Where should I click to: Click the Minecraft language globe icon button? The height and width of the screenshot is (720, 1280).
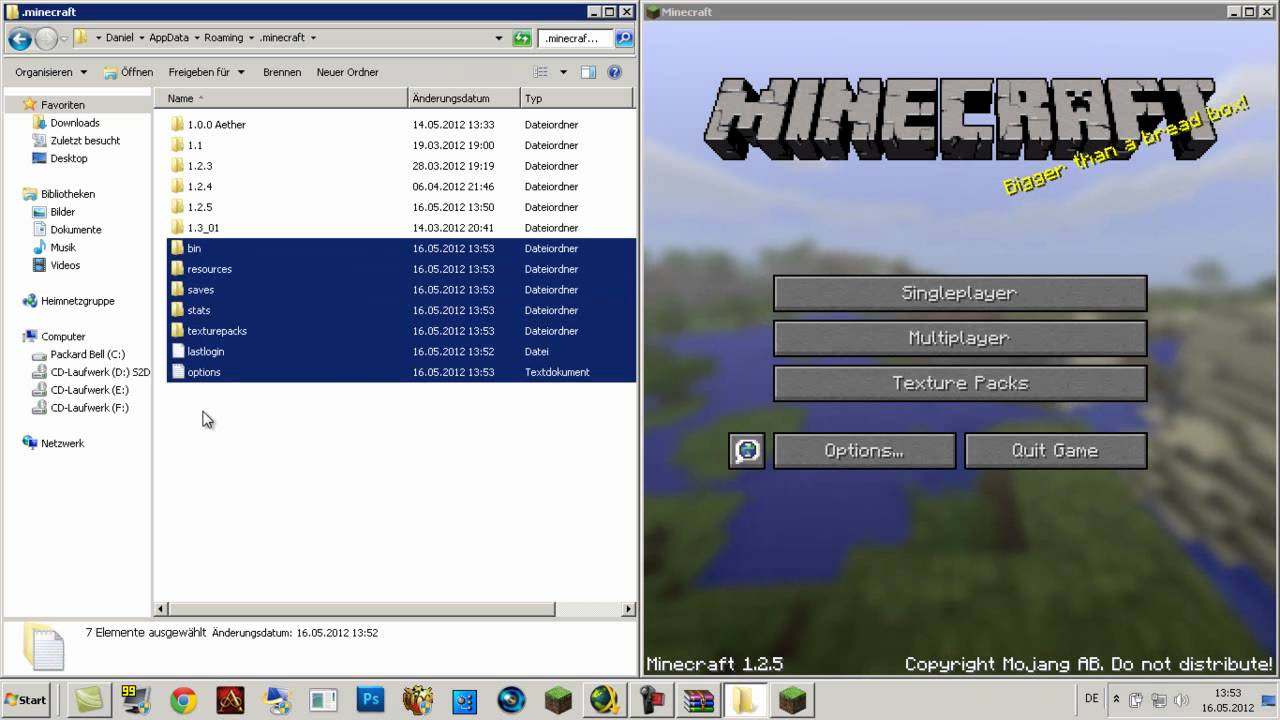point(747,451)
